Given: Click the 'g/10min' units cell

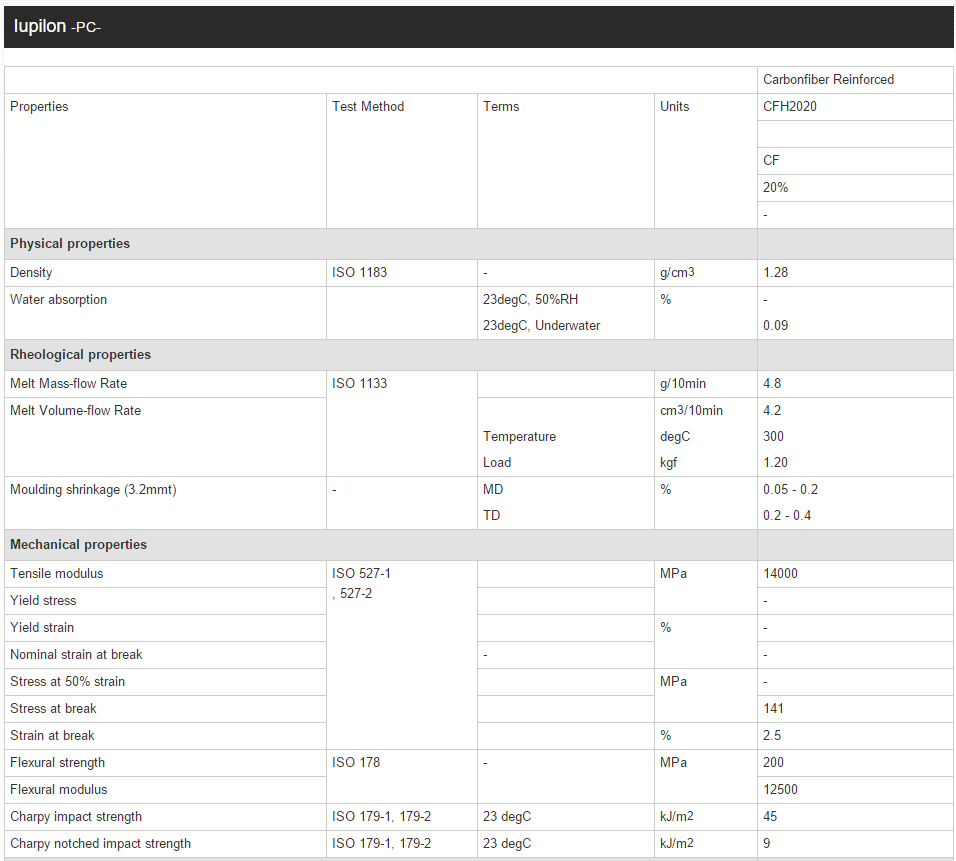Looking at the screenshot, I should tap(705, 384).
